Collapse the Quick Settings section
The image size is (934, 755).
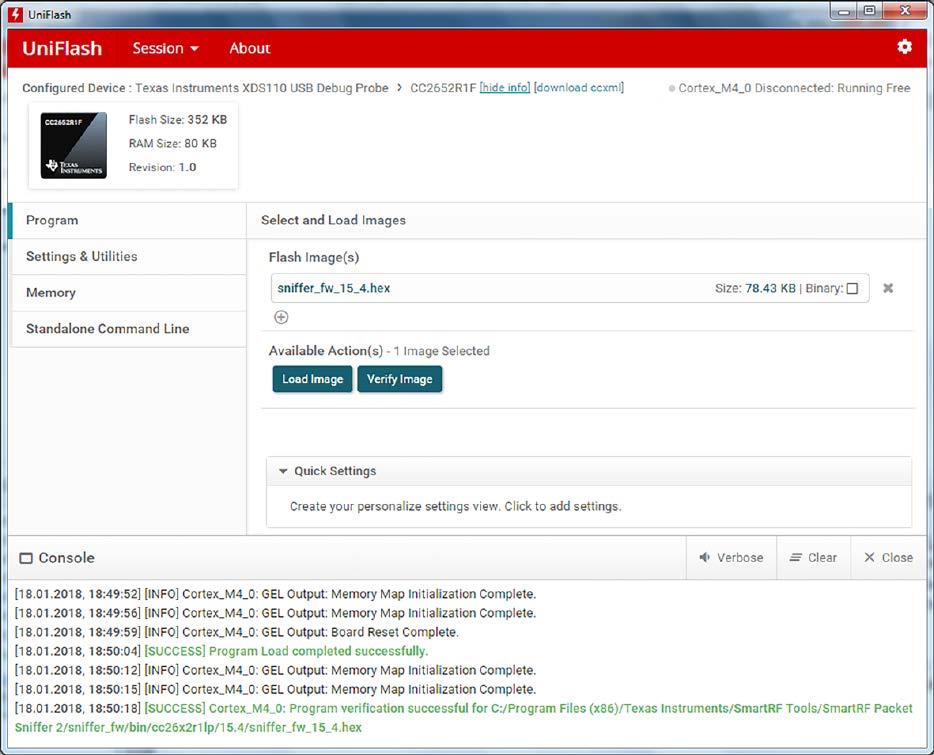[x=283, y=471]
